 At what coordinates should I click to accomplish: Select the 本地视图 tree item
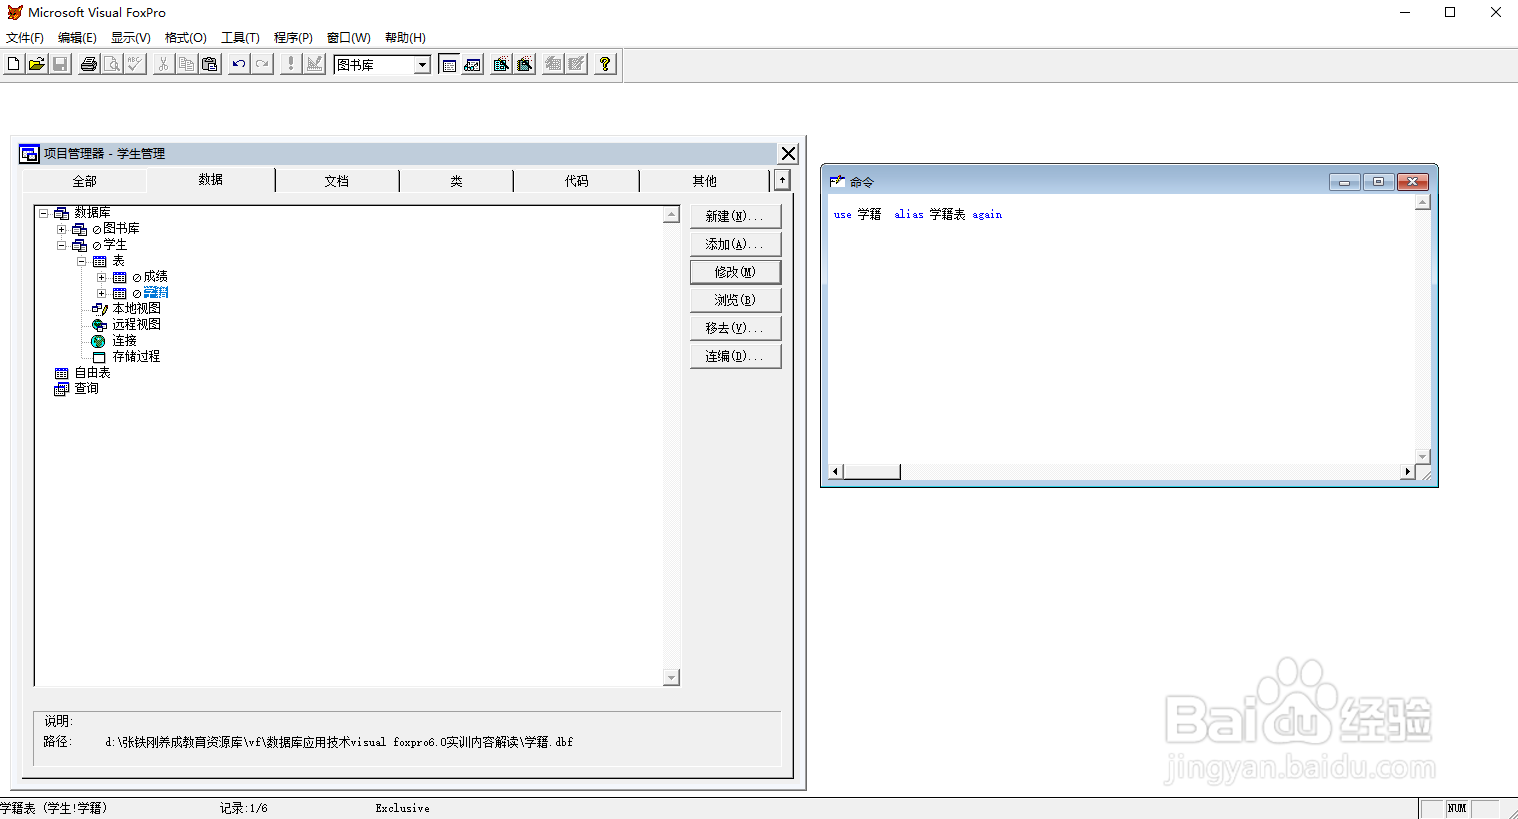click(136, 309)
